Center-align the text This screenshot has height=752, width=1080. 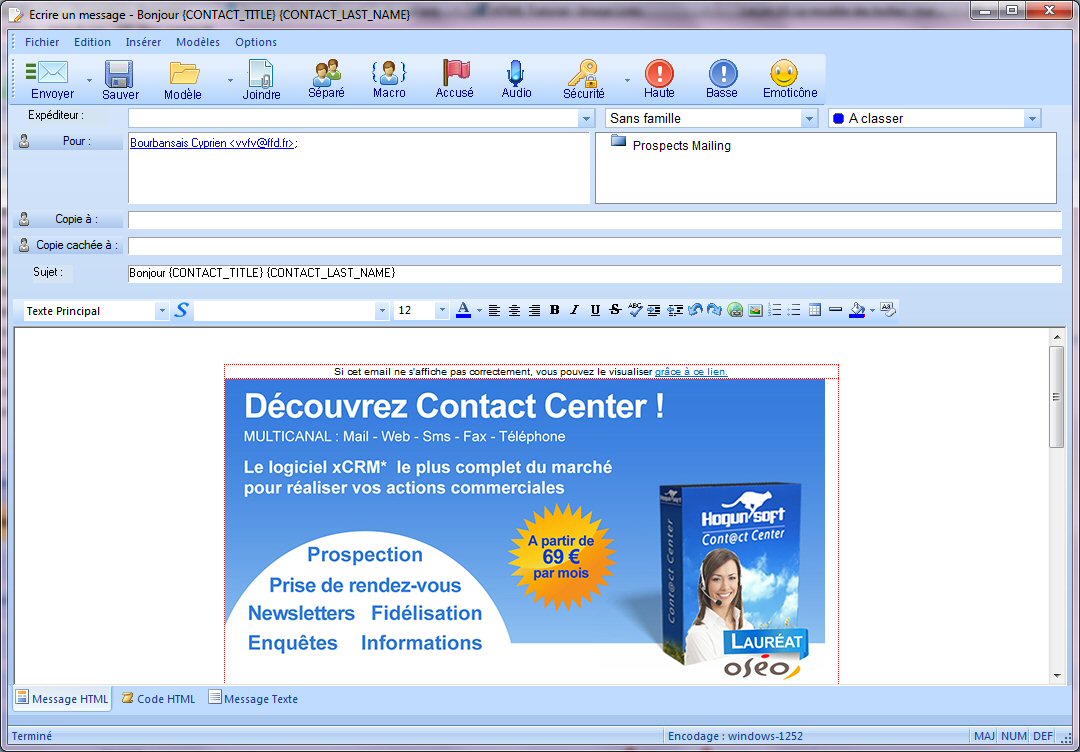[x=514, y=311]
